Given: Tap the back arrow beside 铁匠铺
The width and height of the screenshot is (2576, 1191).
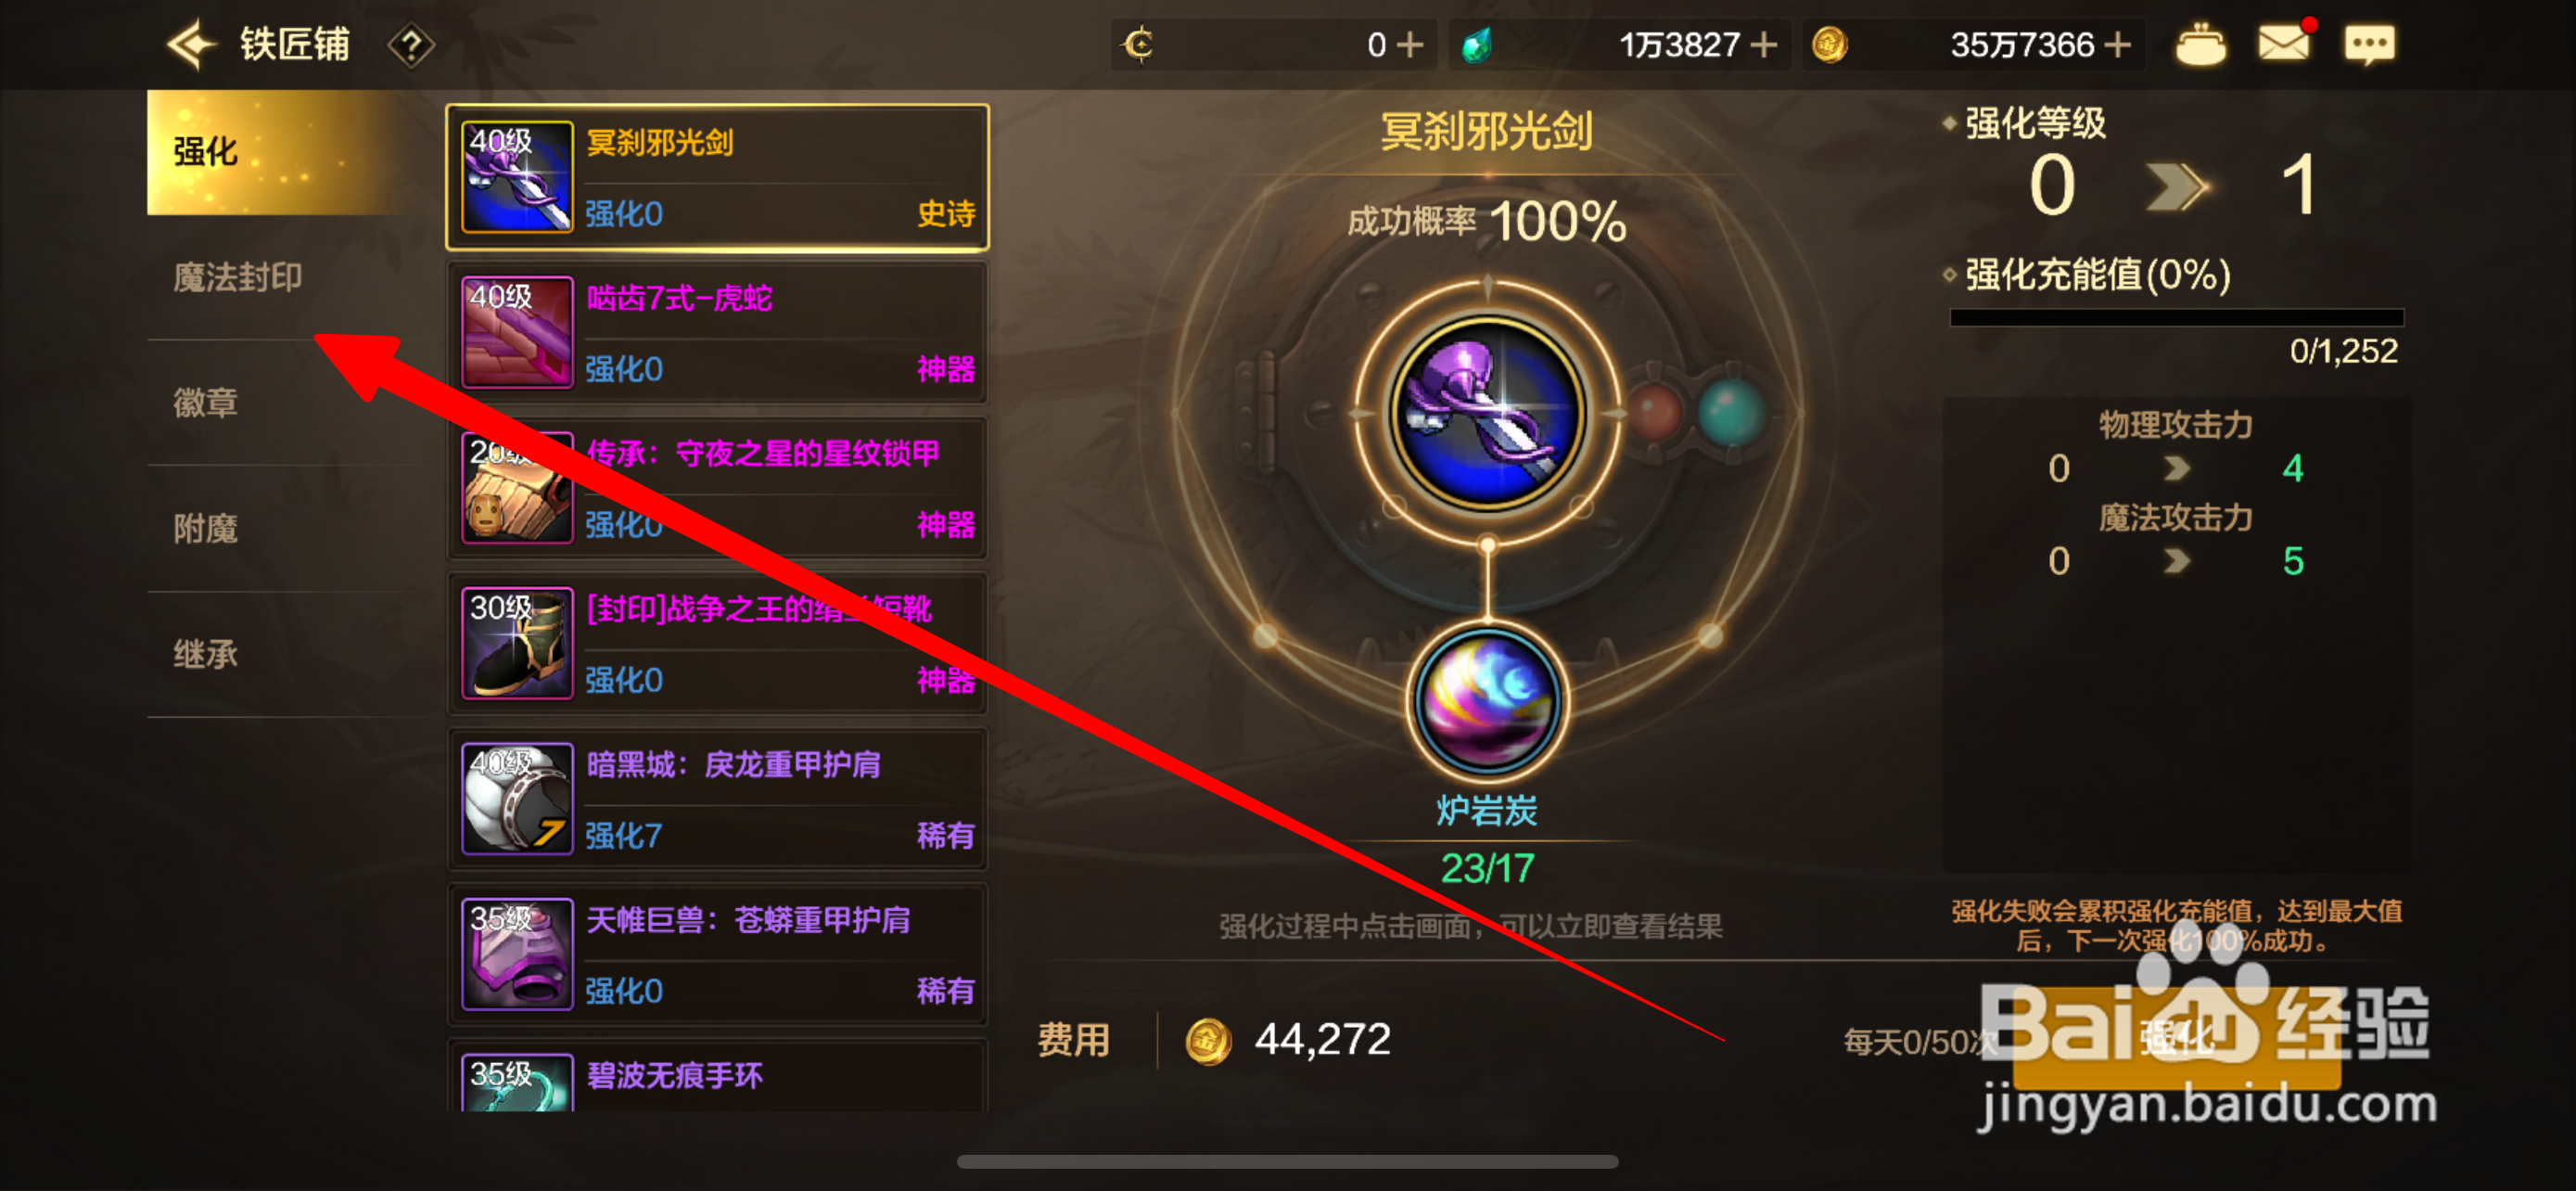Looking at the screenshot, I should point(191,44).
